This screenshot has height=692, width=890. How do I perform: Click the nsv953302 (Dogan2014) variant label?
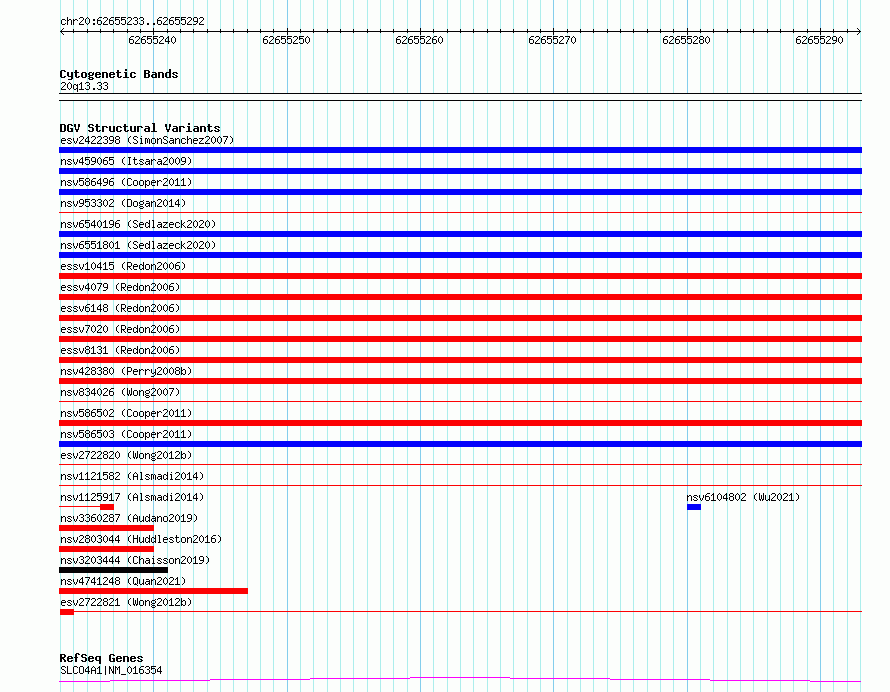click(x=122, y=203)
